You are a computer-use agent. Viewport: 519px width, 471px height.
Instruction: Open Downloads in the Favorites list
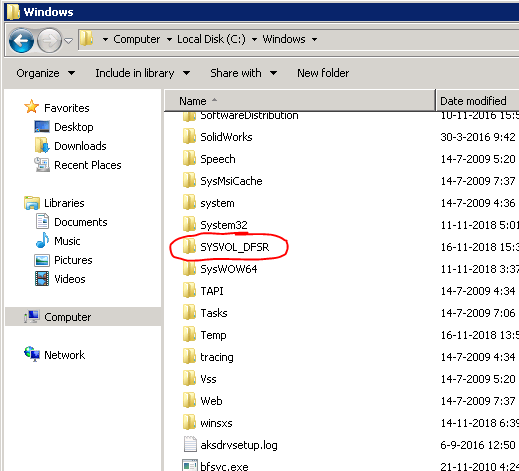click(x=80, y=146)
